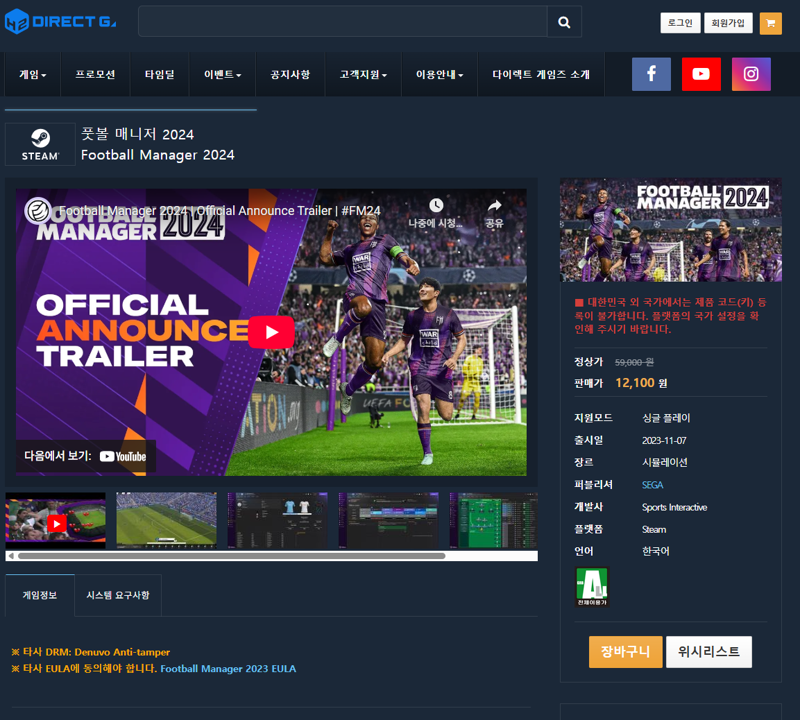Viewport: 800px width, 720px height.
Task: Click the video Share arrow icon
Action: (494, 206)
